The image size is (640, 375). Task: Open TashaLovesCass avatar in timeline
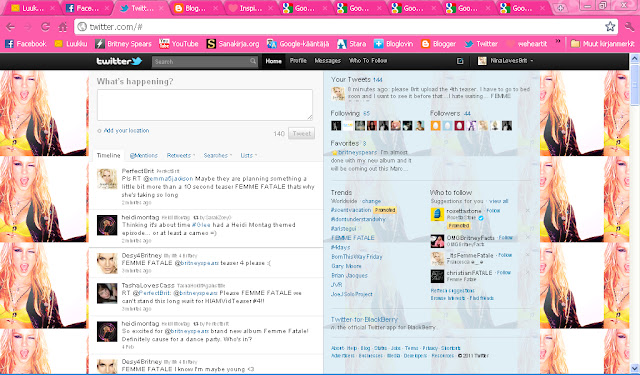107,293
